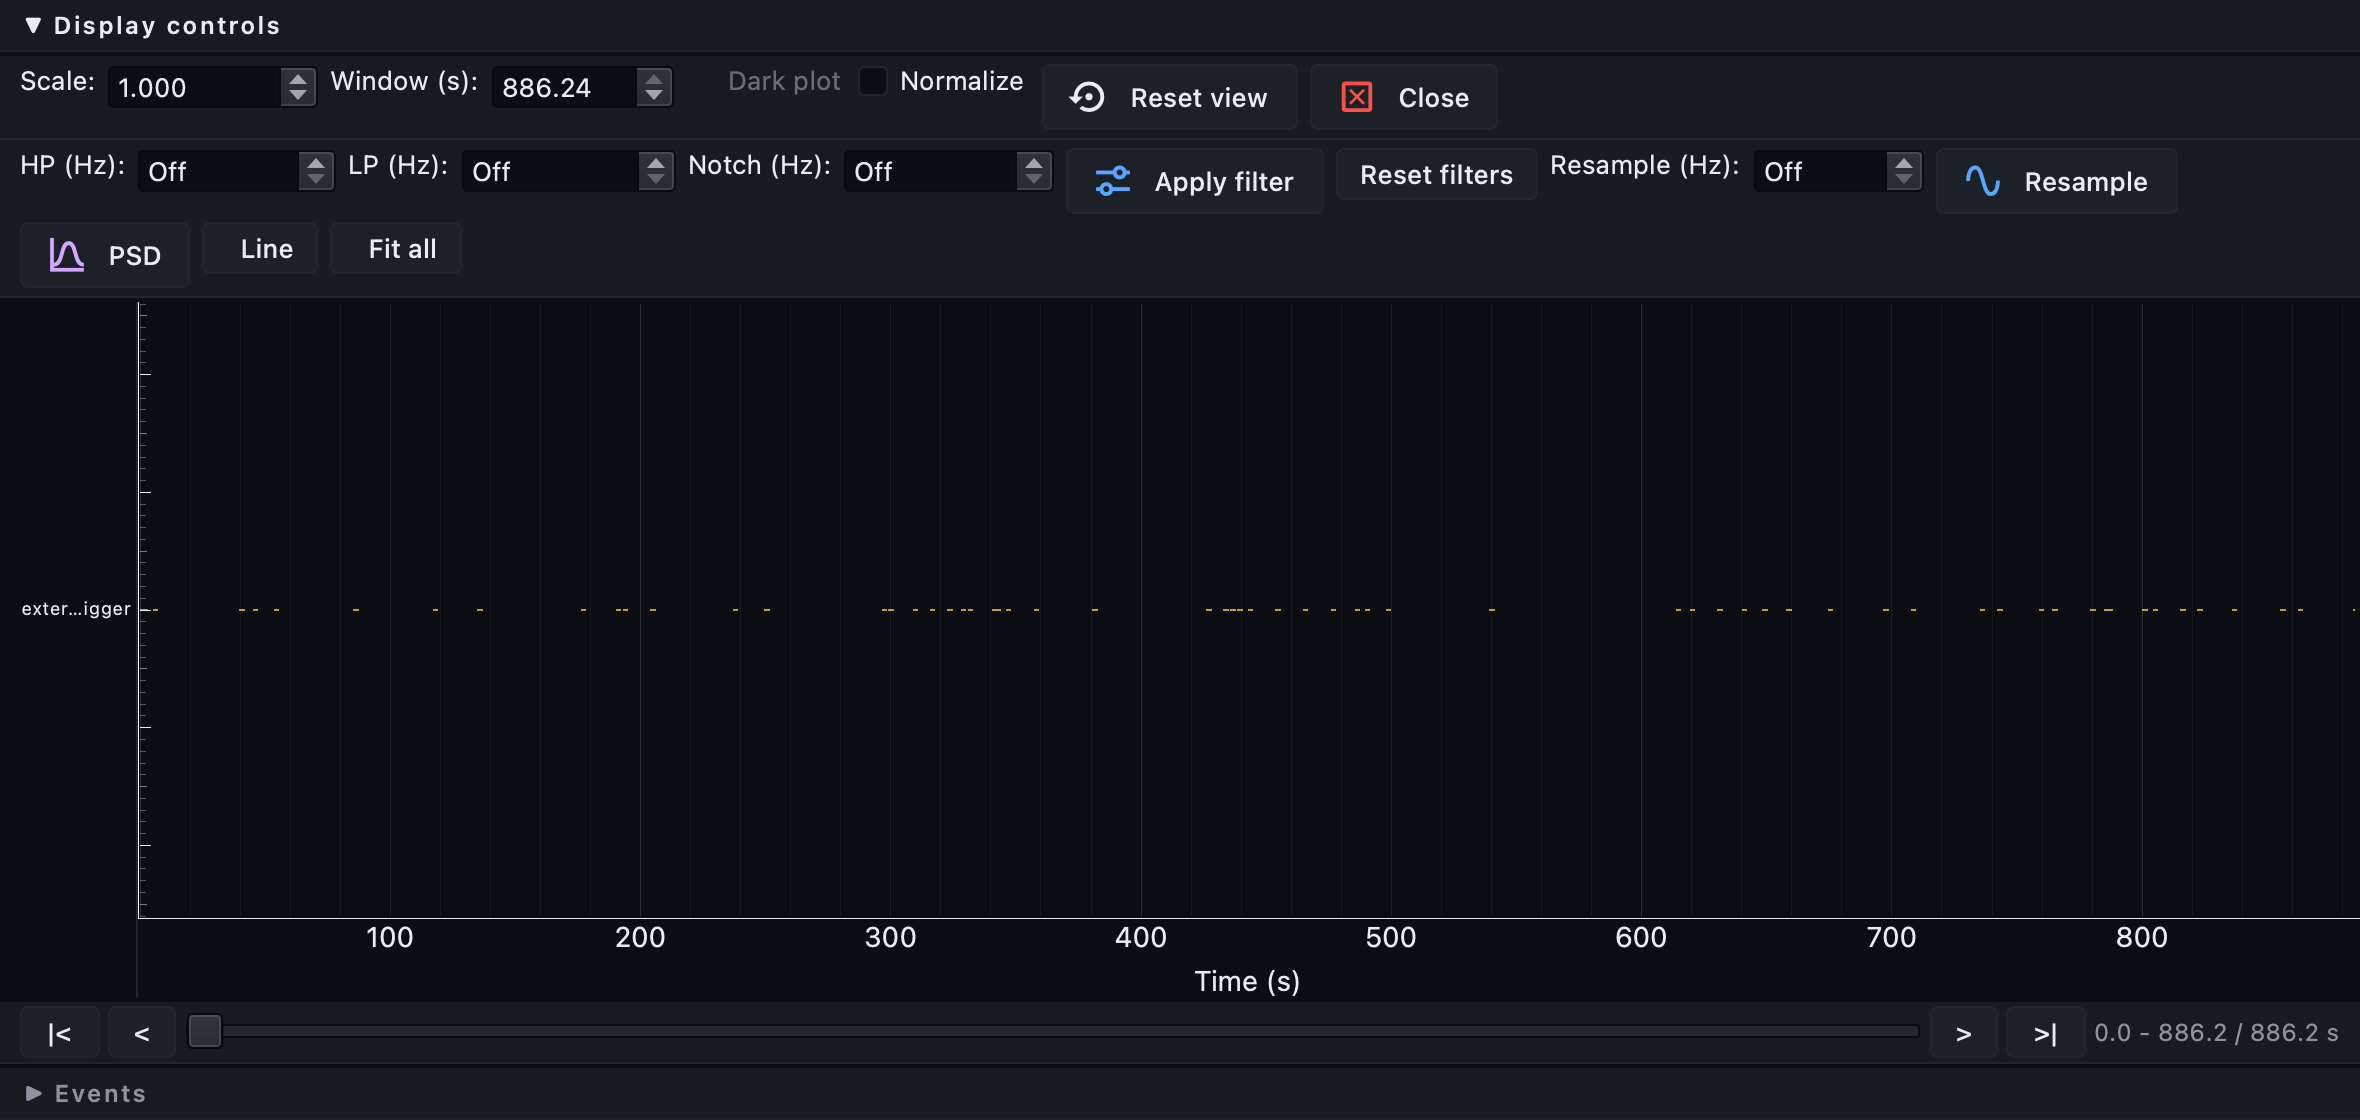
Task: Click the red Close button
Action: click(1403, 97)
